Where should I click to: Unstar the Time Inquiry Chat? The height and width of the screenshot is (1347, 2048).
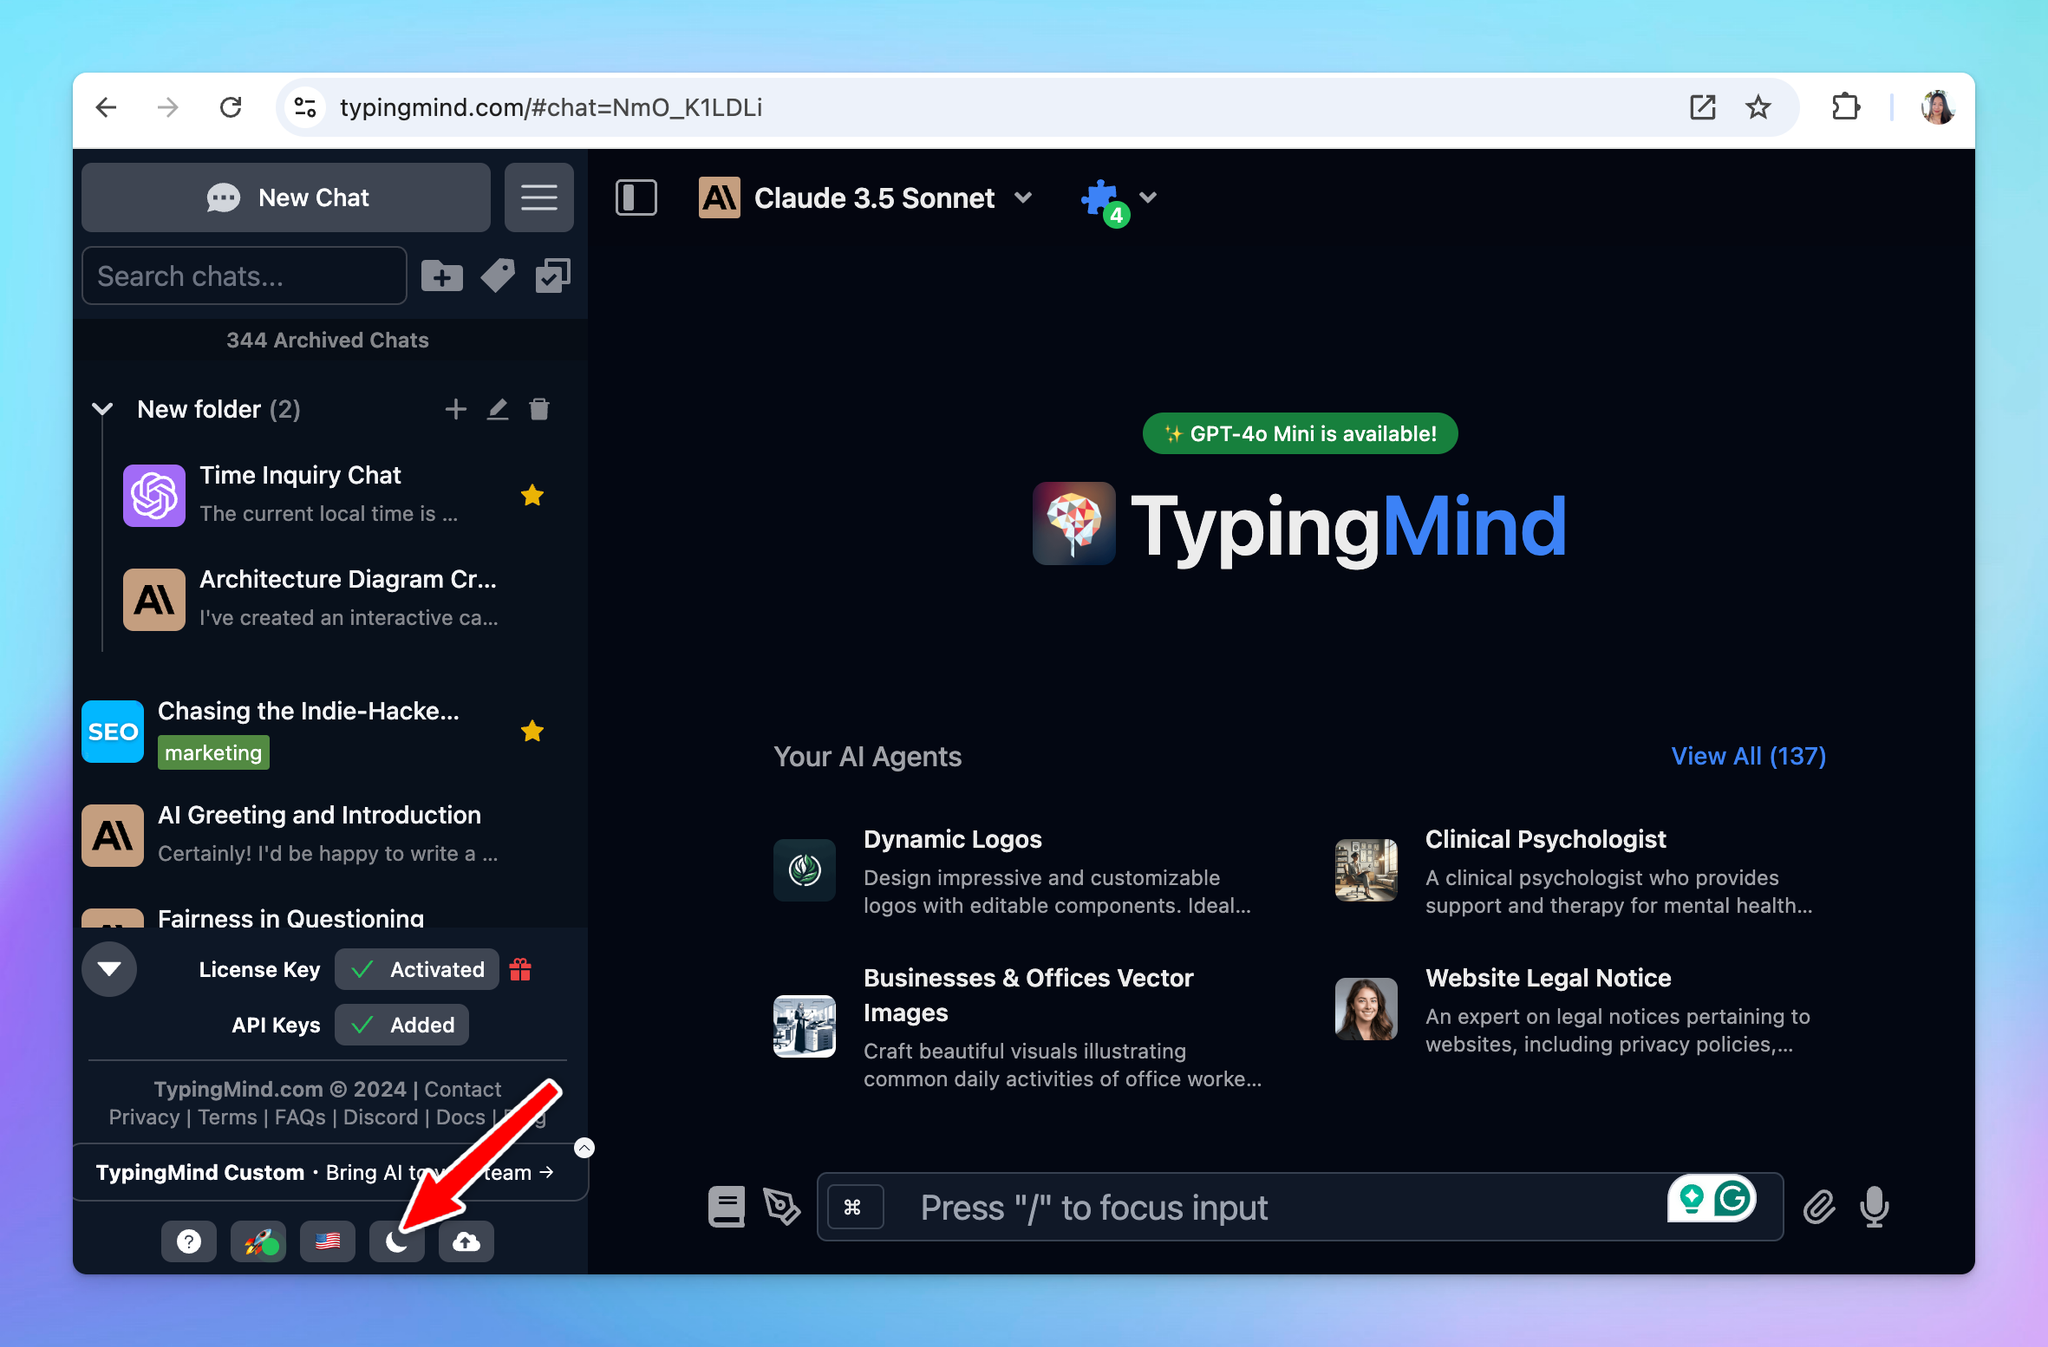(532, 495)
